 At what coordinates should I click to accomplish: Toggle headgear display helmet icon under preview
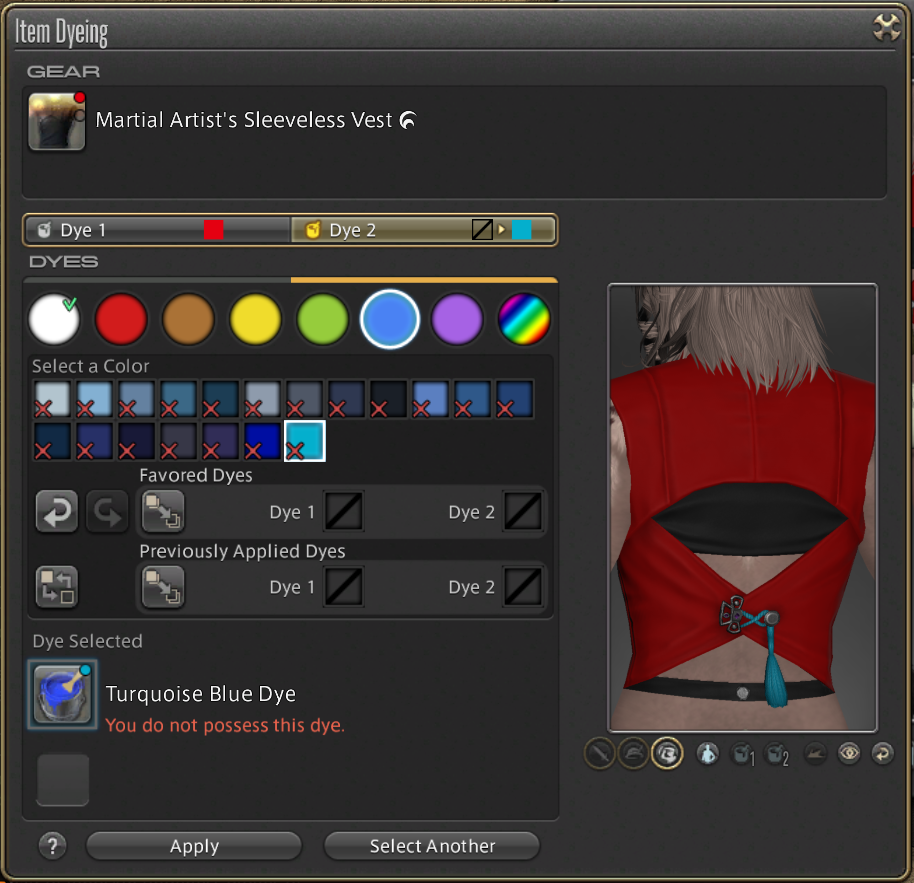point(634,754)
